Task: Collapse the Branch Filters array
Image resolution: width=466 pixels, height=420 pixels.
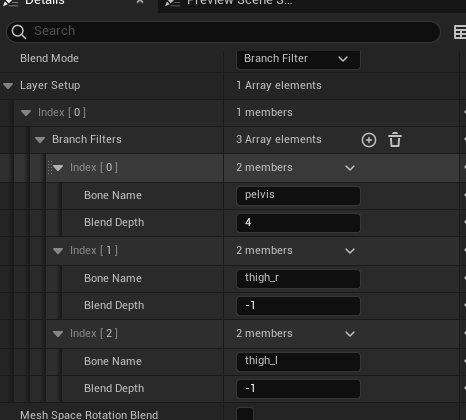Action: coord(40,140)
